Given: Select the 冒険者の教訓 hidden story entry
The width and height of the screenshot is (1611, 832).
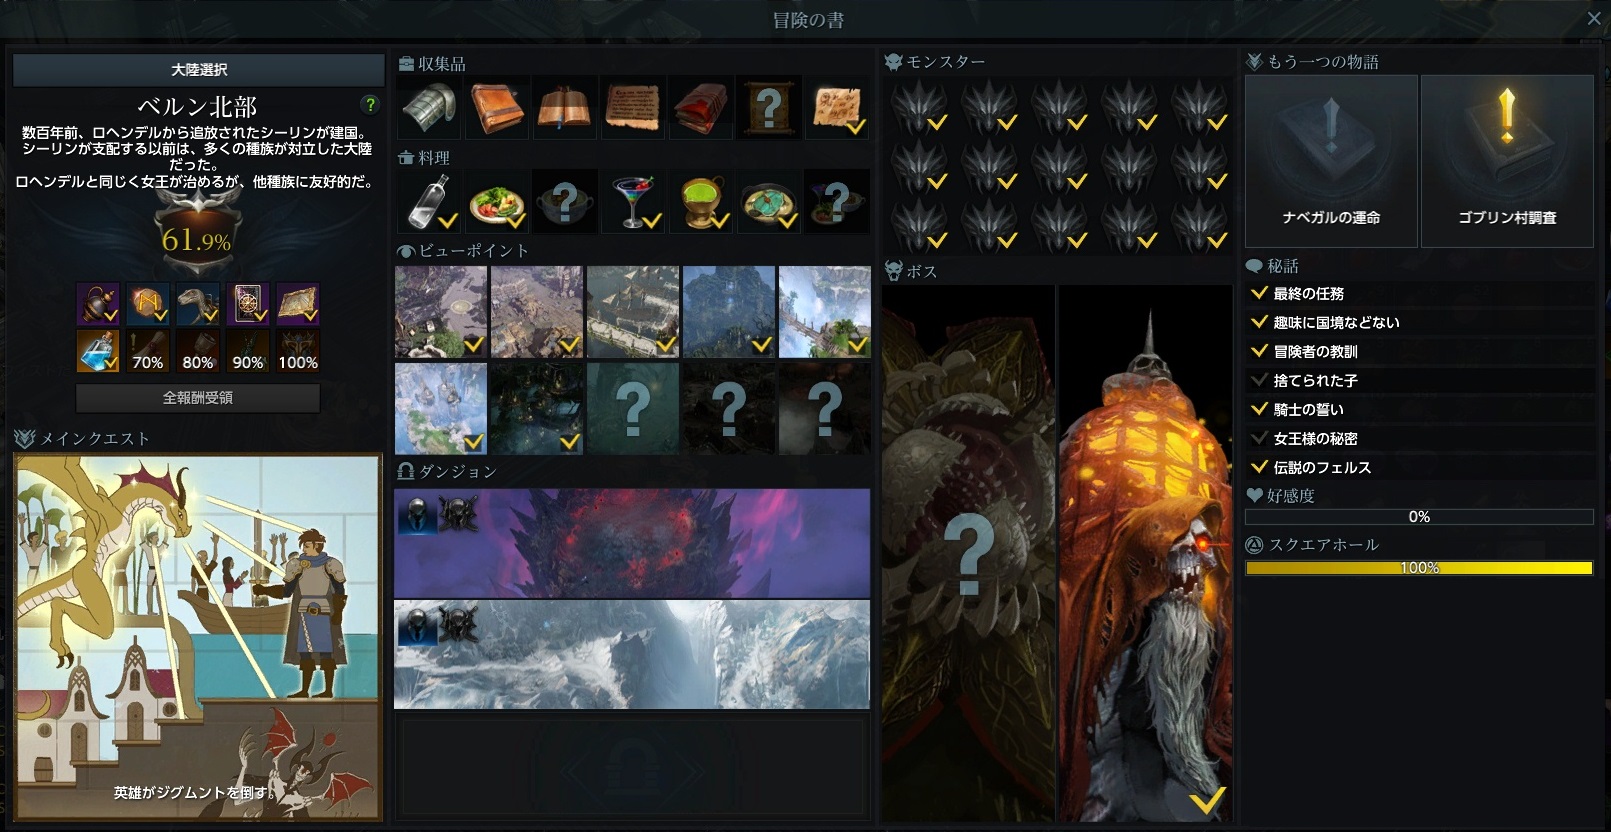Looking at the screenshot, I should [x=1420, y=352].
